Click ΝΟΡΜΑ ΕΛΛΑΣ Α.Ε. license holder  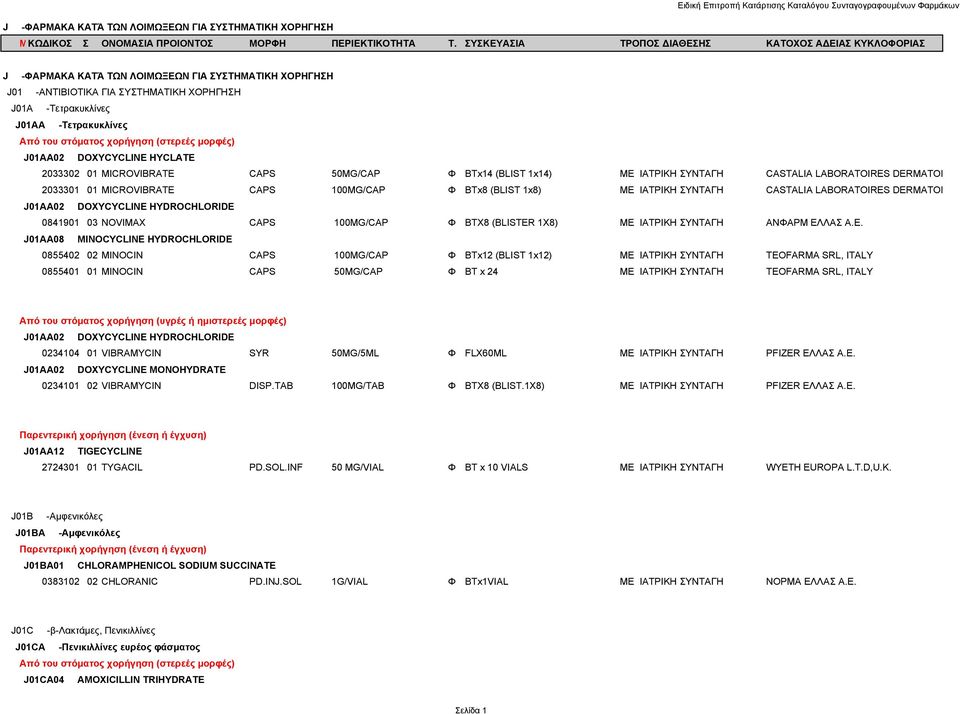[811, 582]
